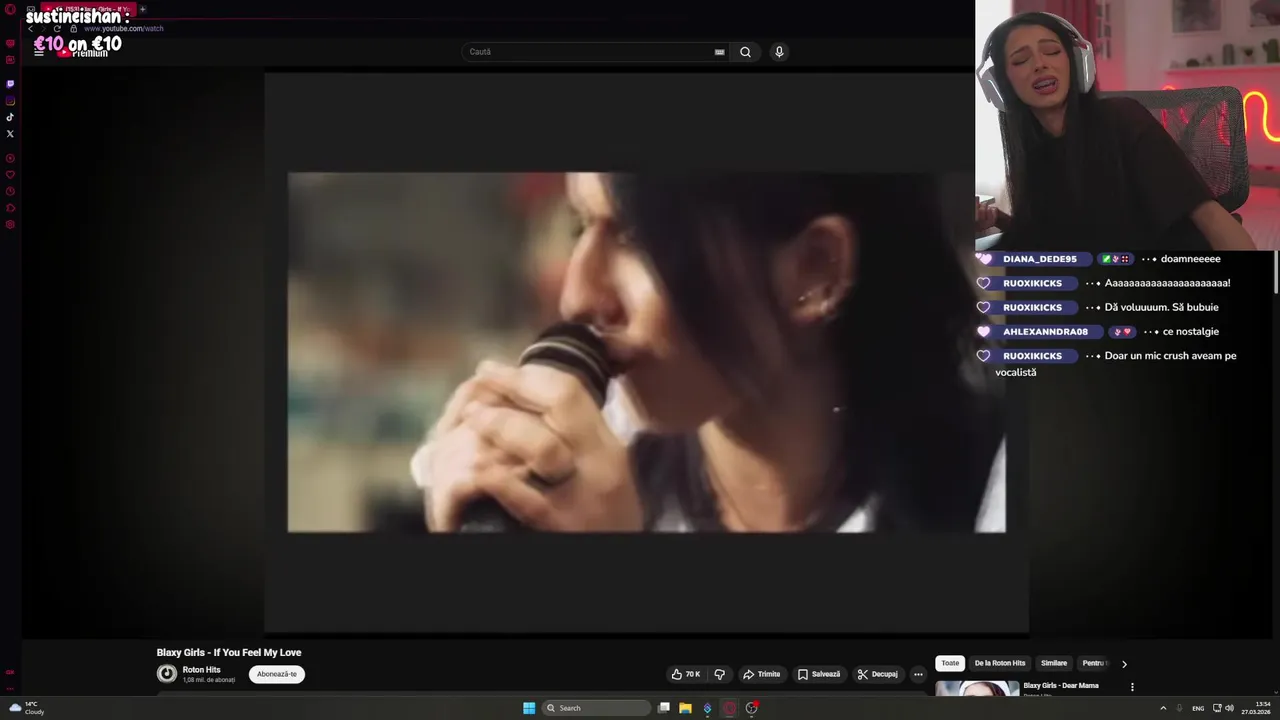Open Instagram from the browser sidebar
Screen dimensions: 1280x720
tap(10, 101)
